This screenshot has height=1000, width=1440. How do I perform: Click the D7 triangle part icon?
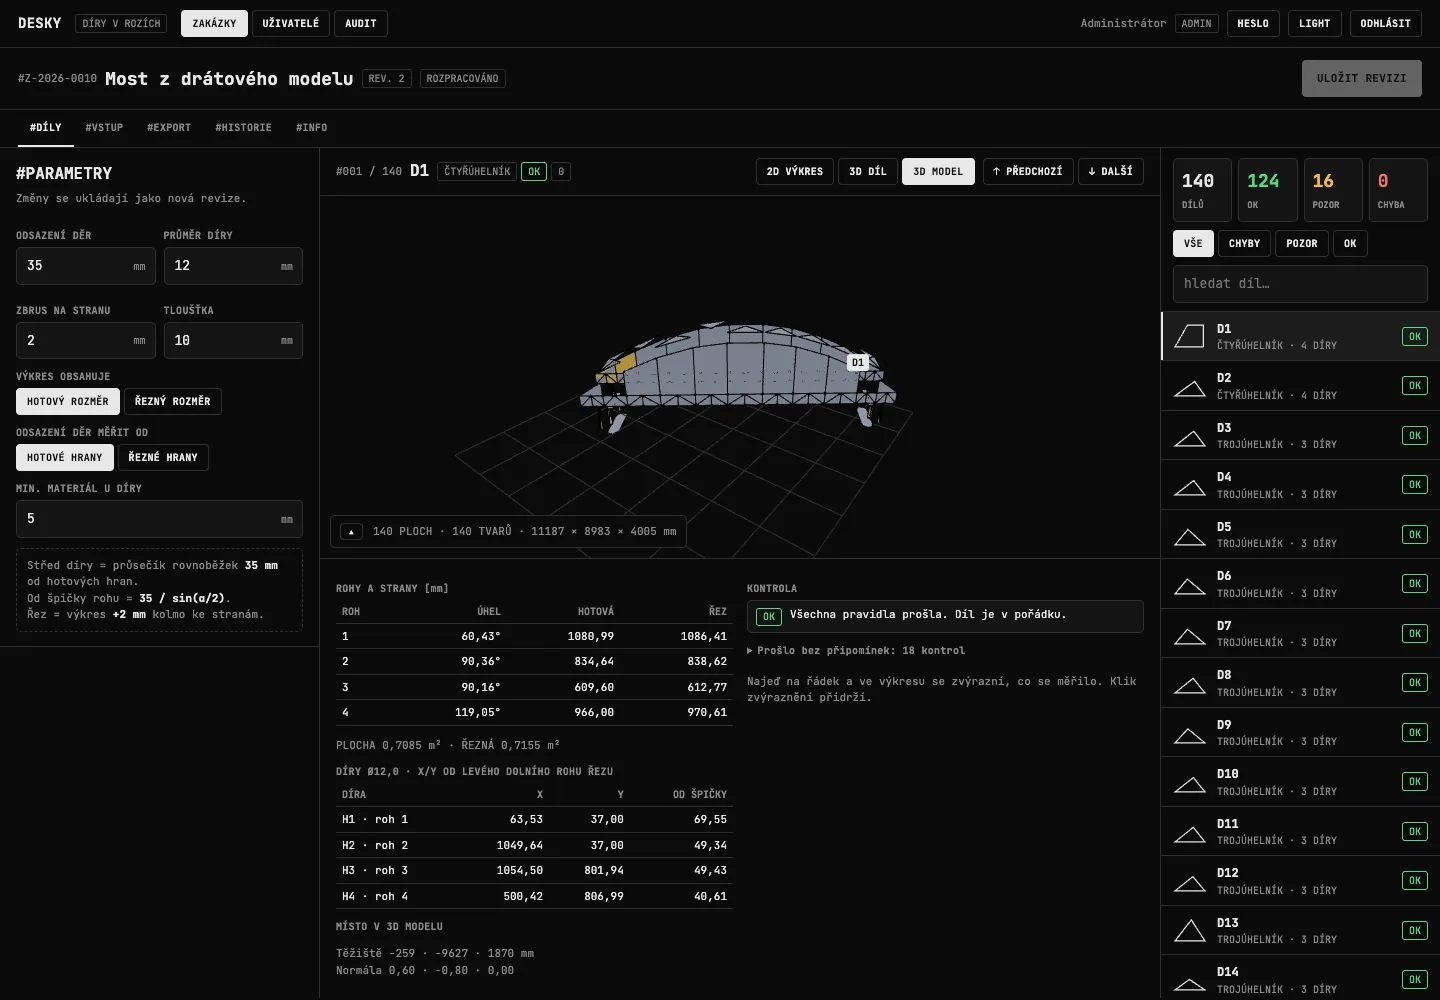pyautogui.click(x=1189, y=634)
